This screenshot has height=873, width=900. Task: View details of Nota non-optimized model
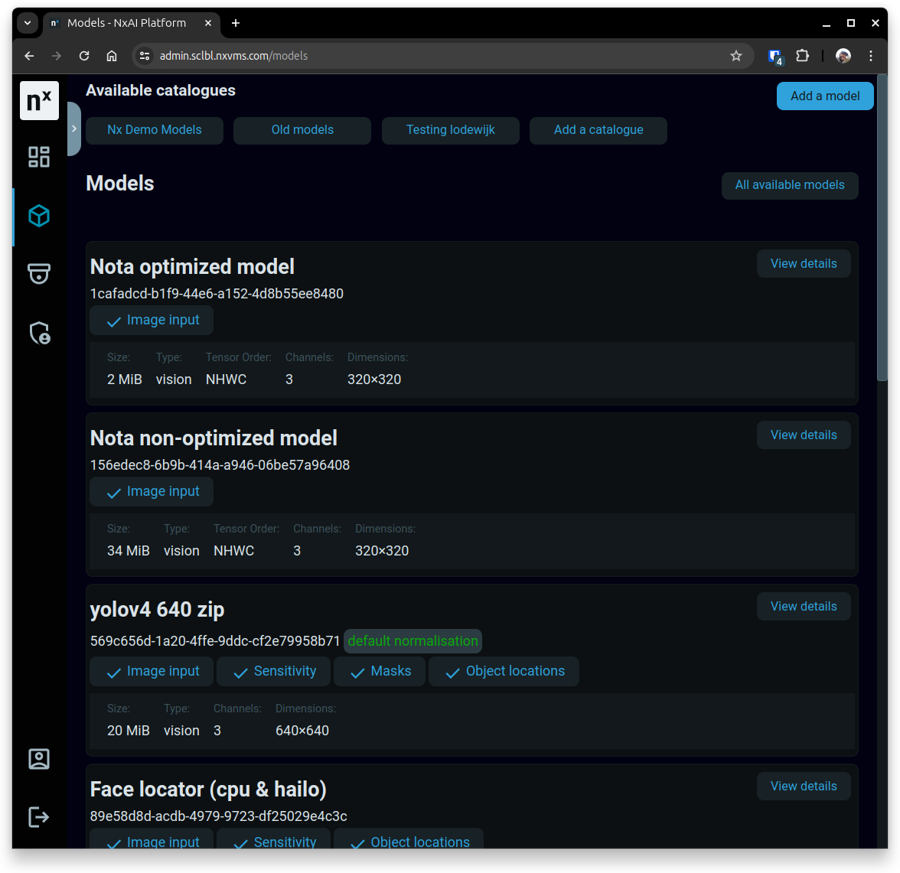(803, 435)
